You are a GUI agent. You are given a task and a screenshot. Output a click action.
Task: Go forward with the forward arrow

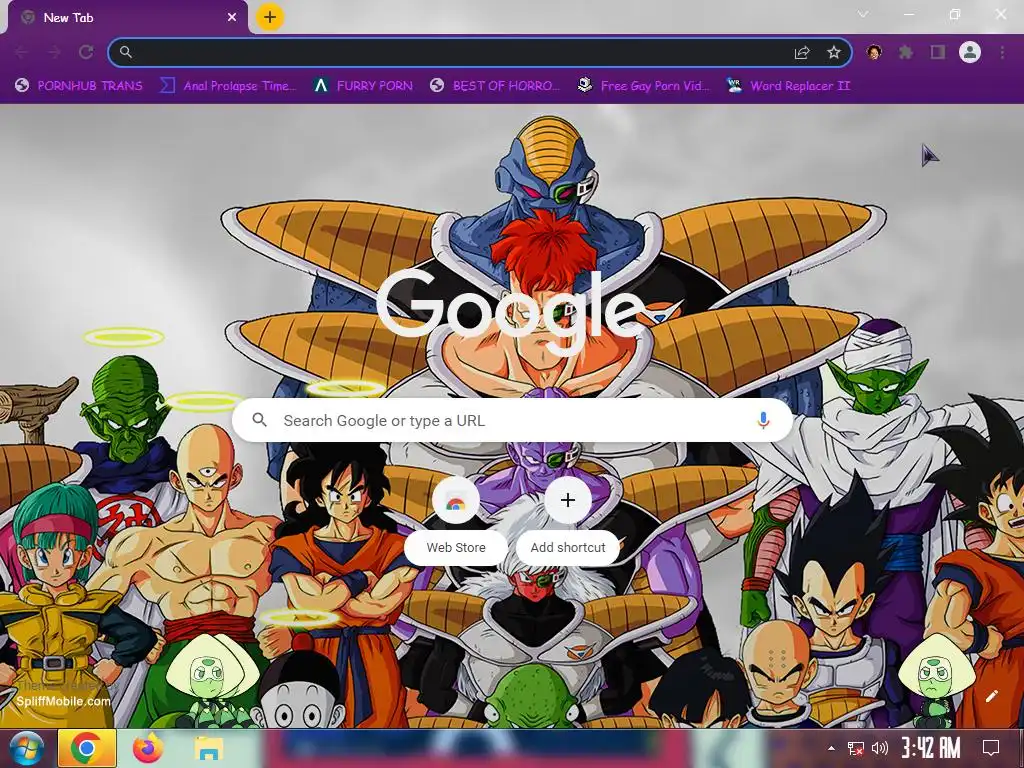pyautogui.click(x=54, y=52)
